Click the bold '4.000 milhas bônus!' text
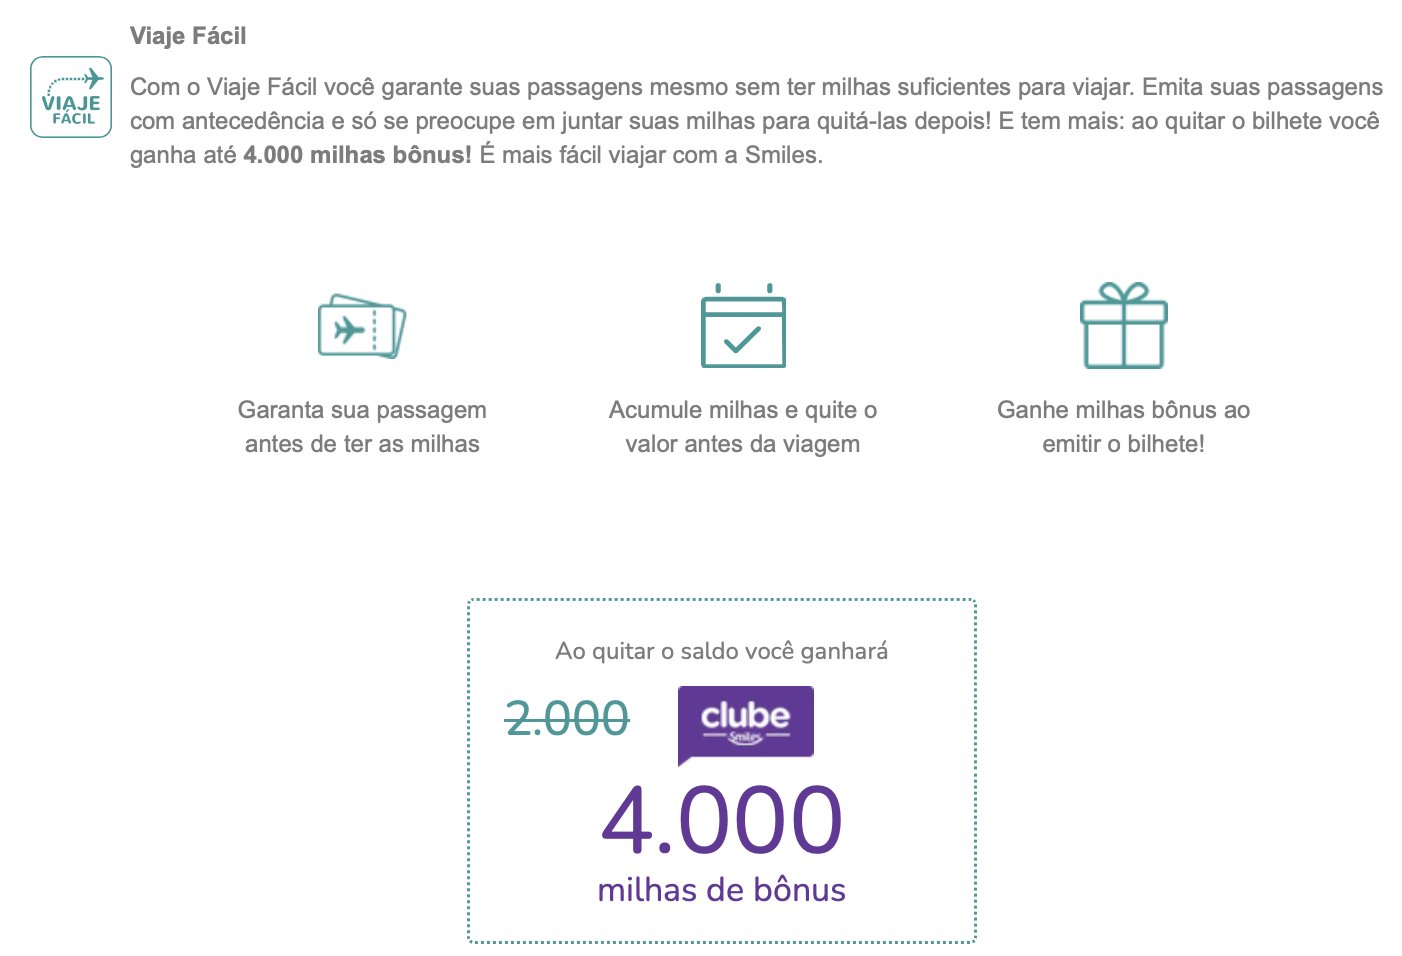 pos(357,155)
